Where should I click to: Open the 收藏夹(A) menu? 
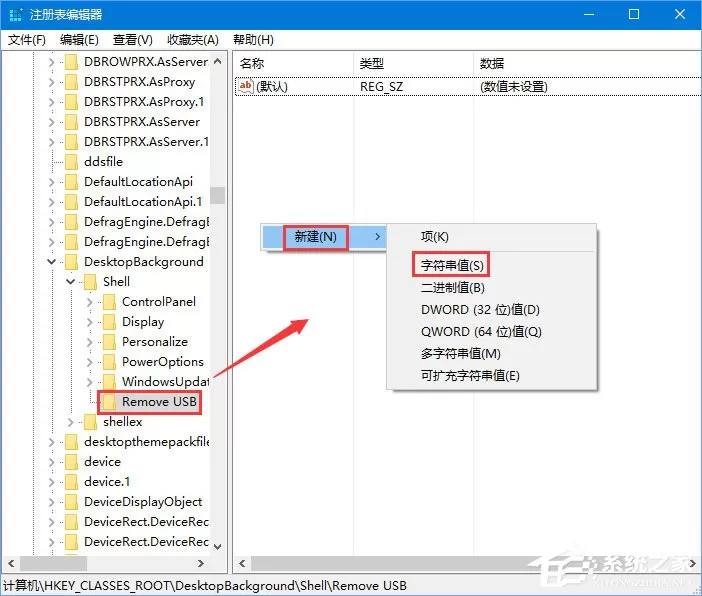pos(193,40)
